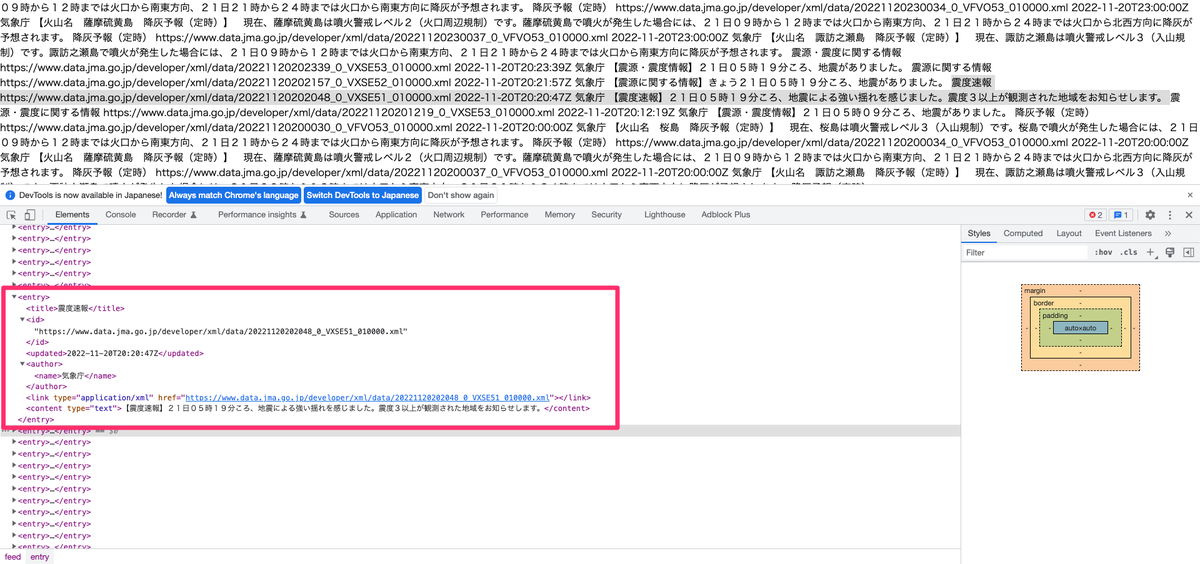Toggle the computed styles sidebar icon
This screenshot has height=564, width=1200.
[1188, 253]
